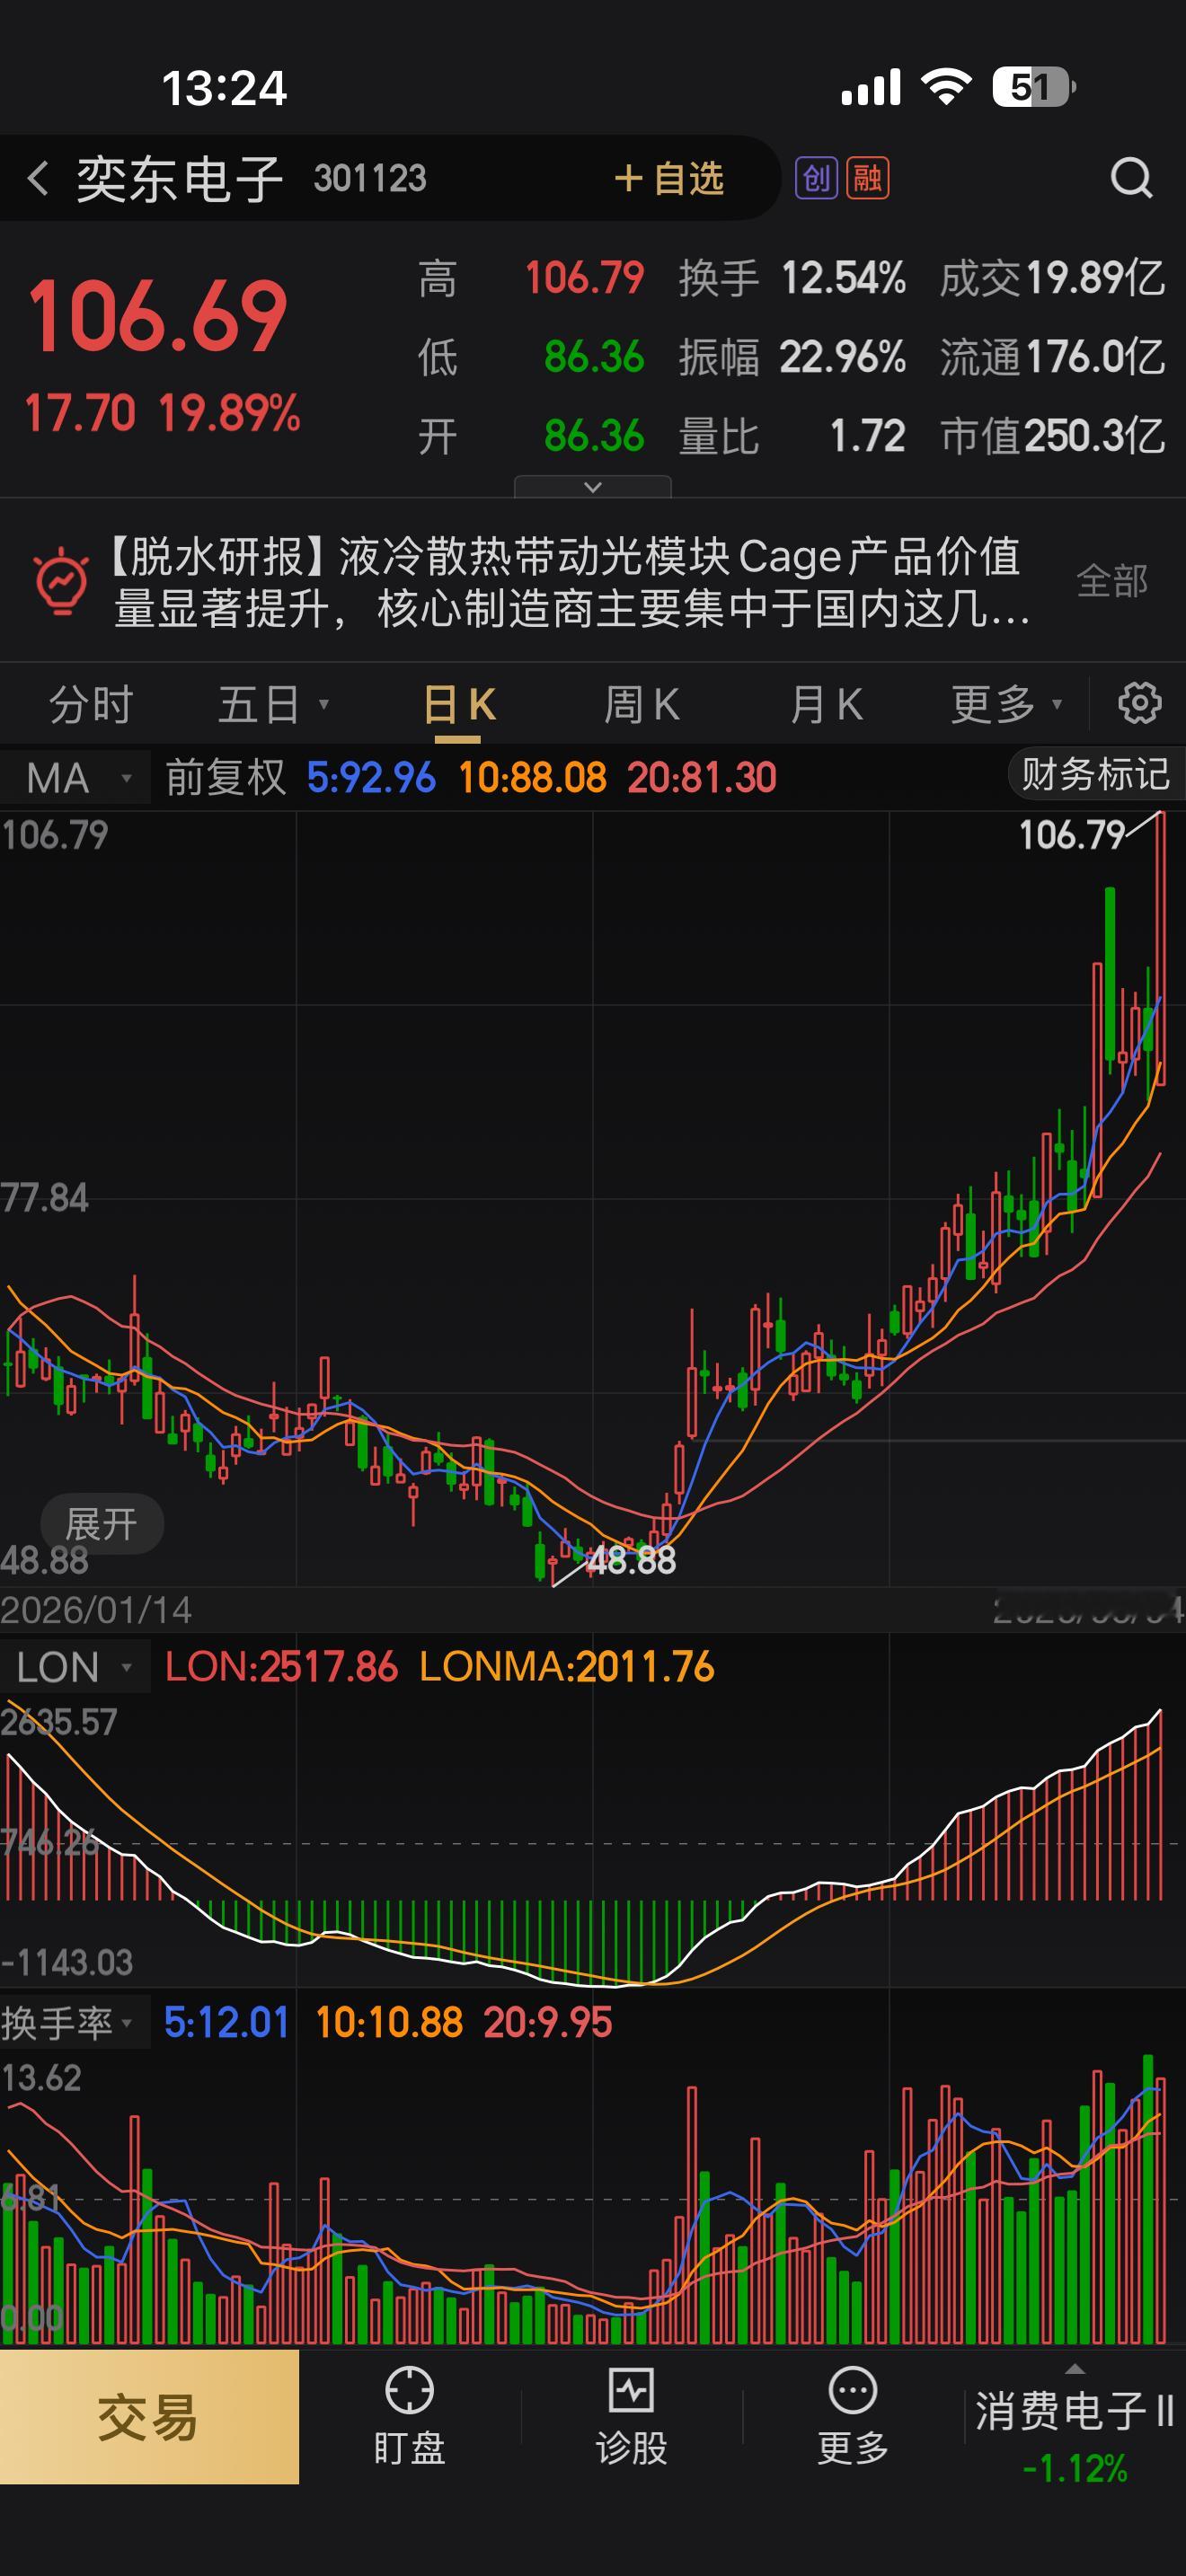This screenshot has width=1186, height=2576.
Task: Open chart settings gear icon
Action: (1139, 703)
